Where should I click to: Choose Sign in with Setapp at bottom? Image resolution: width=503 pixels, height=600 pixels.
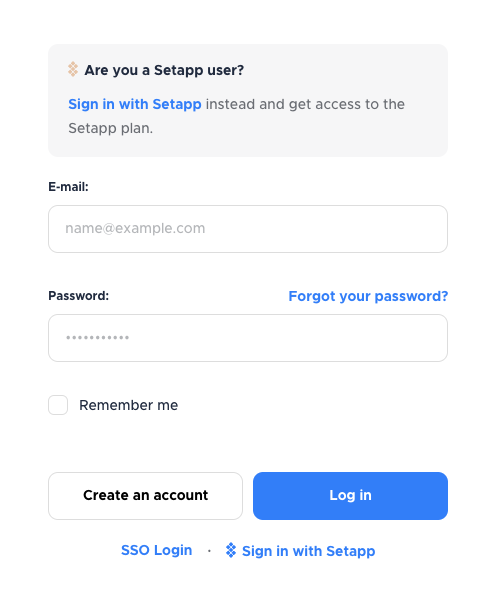pos(308,551)
